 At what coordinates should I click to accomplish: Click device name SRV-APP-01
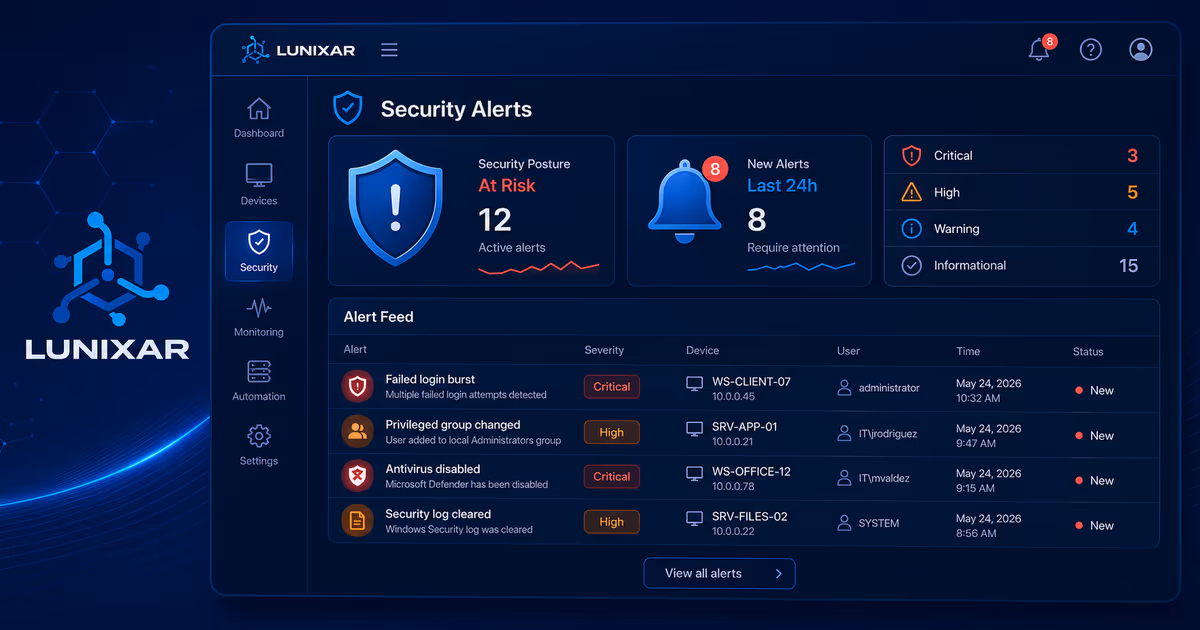point(744,426)
